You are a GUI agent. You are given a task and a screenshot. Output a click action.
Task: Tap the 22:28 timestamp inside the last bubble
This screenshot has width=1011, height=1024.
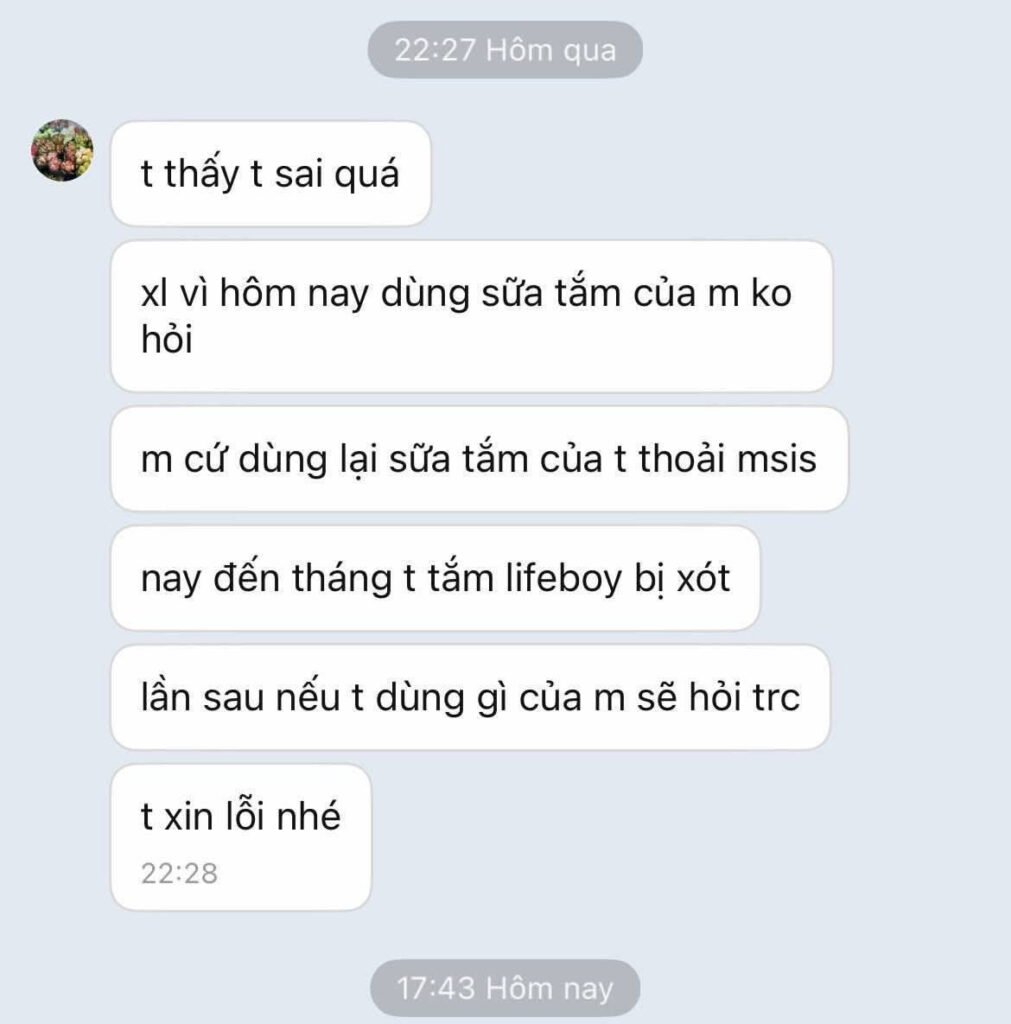(x=179, y=873)
